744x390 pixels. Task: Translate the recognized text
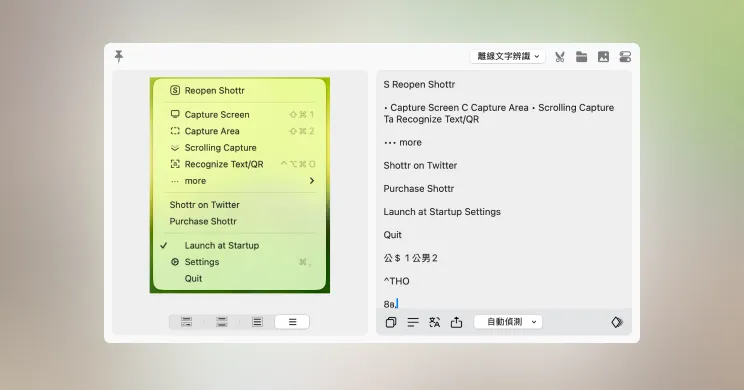(x=435, y=322)
